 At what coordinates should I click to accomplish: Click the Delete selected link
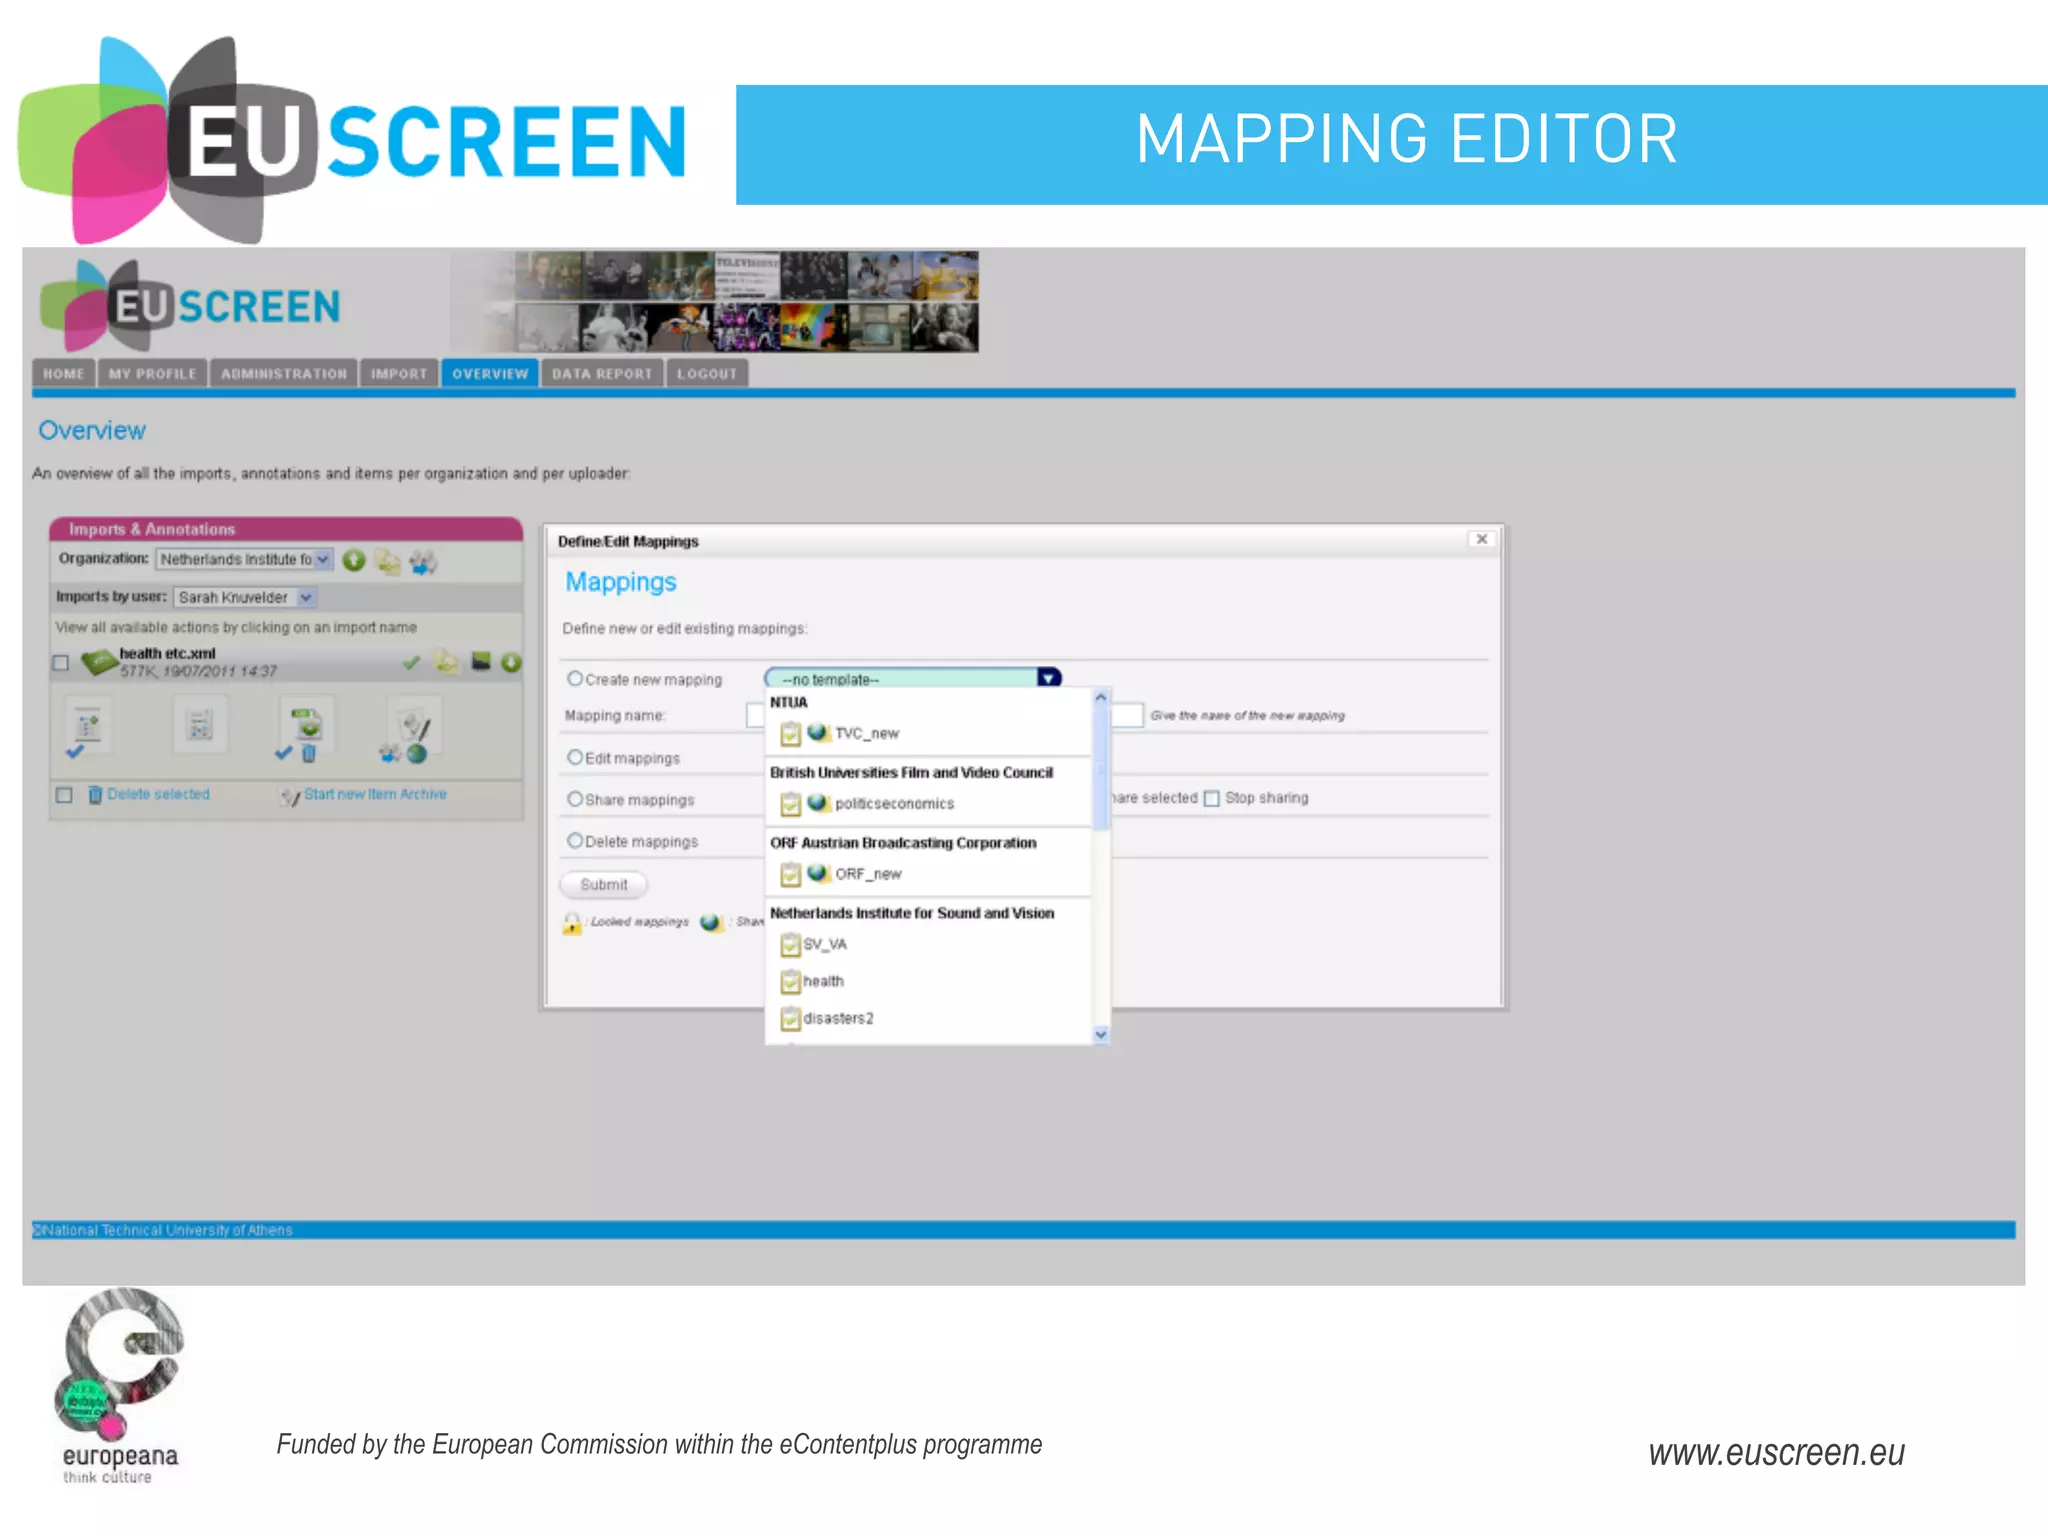pyautogui.click(x=158, y=794)
